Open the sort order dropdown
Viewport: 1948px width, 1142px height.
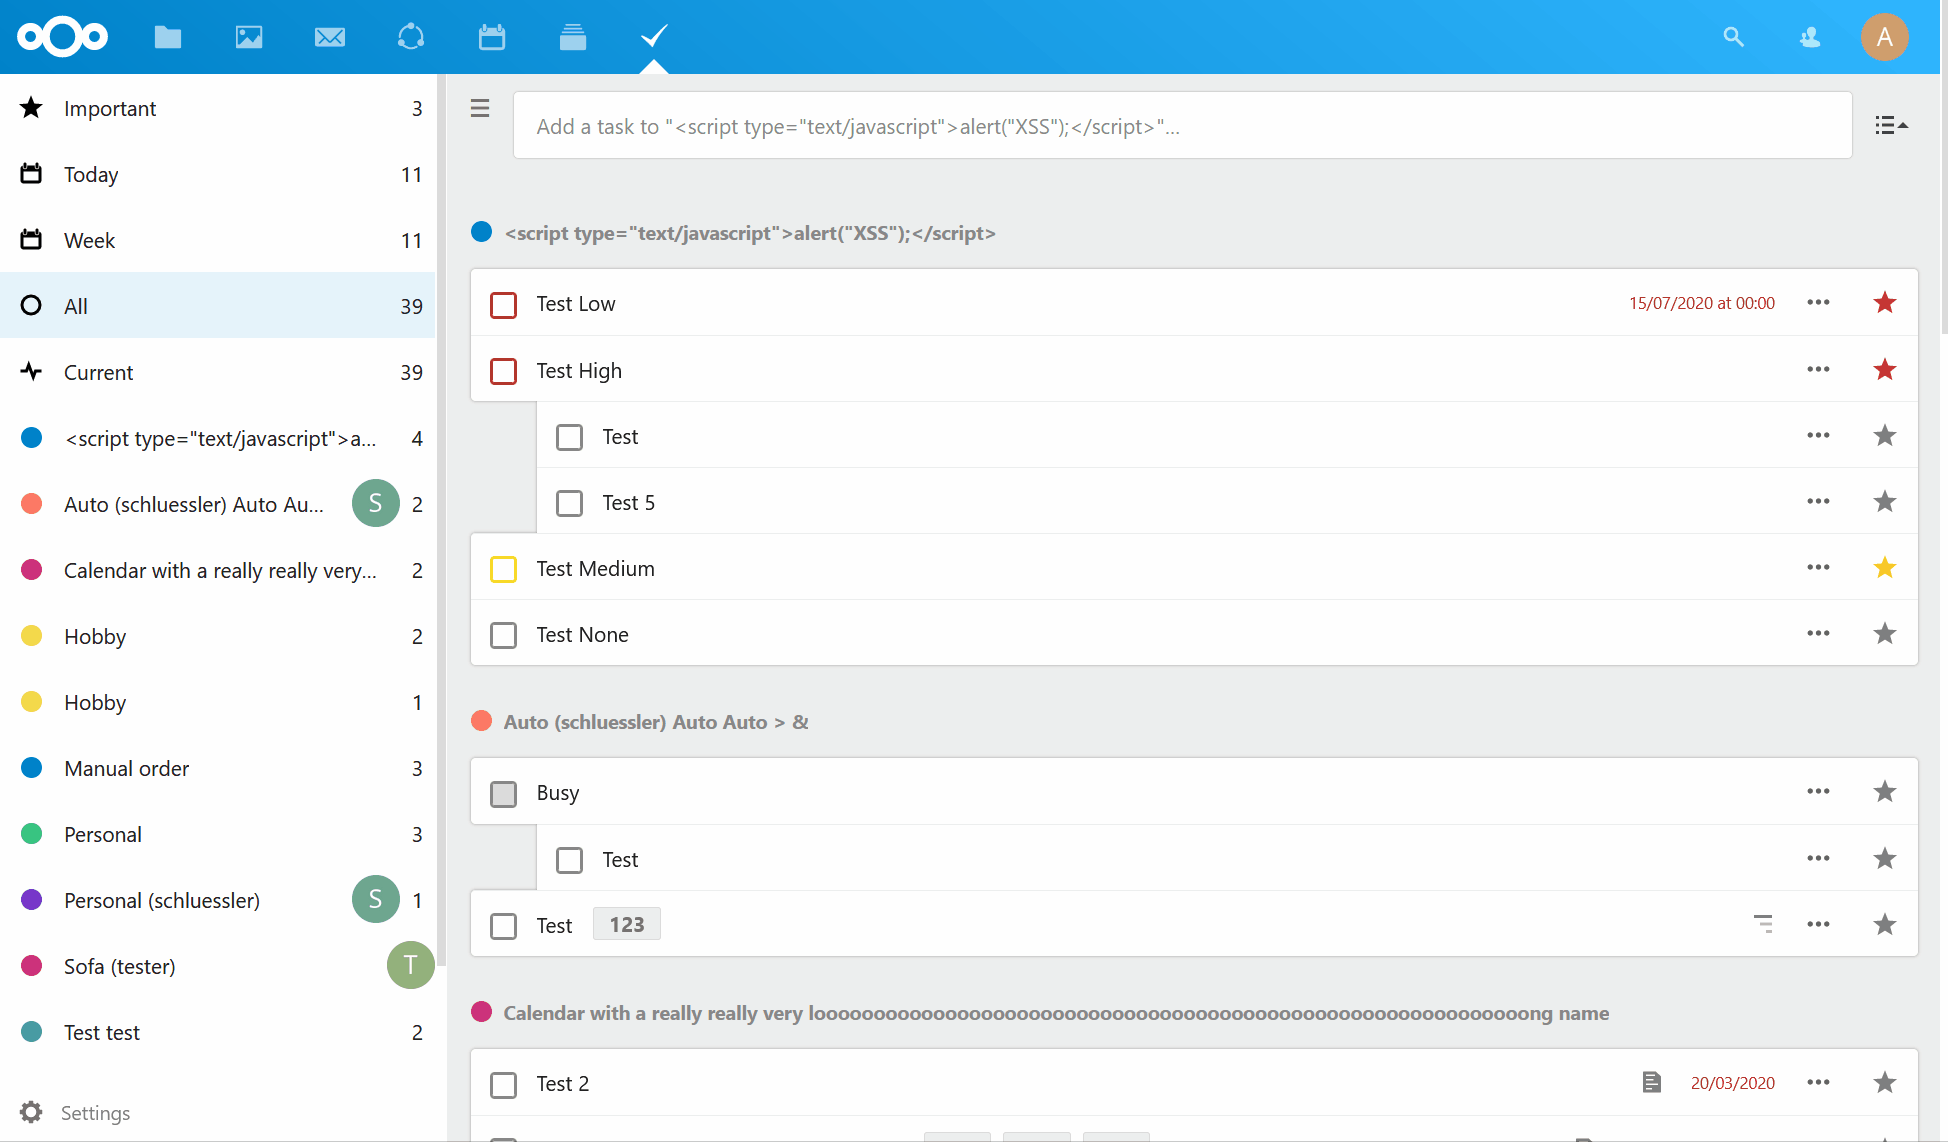[x=1890, y=126]
